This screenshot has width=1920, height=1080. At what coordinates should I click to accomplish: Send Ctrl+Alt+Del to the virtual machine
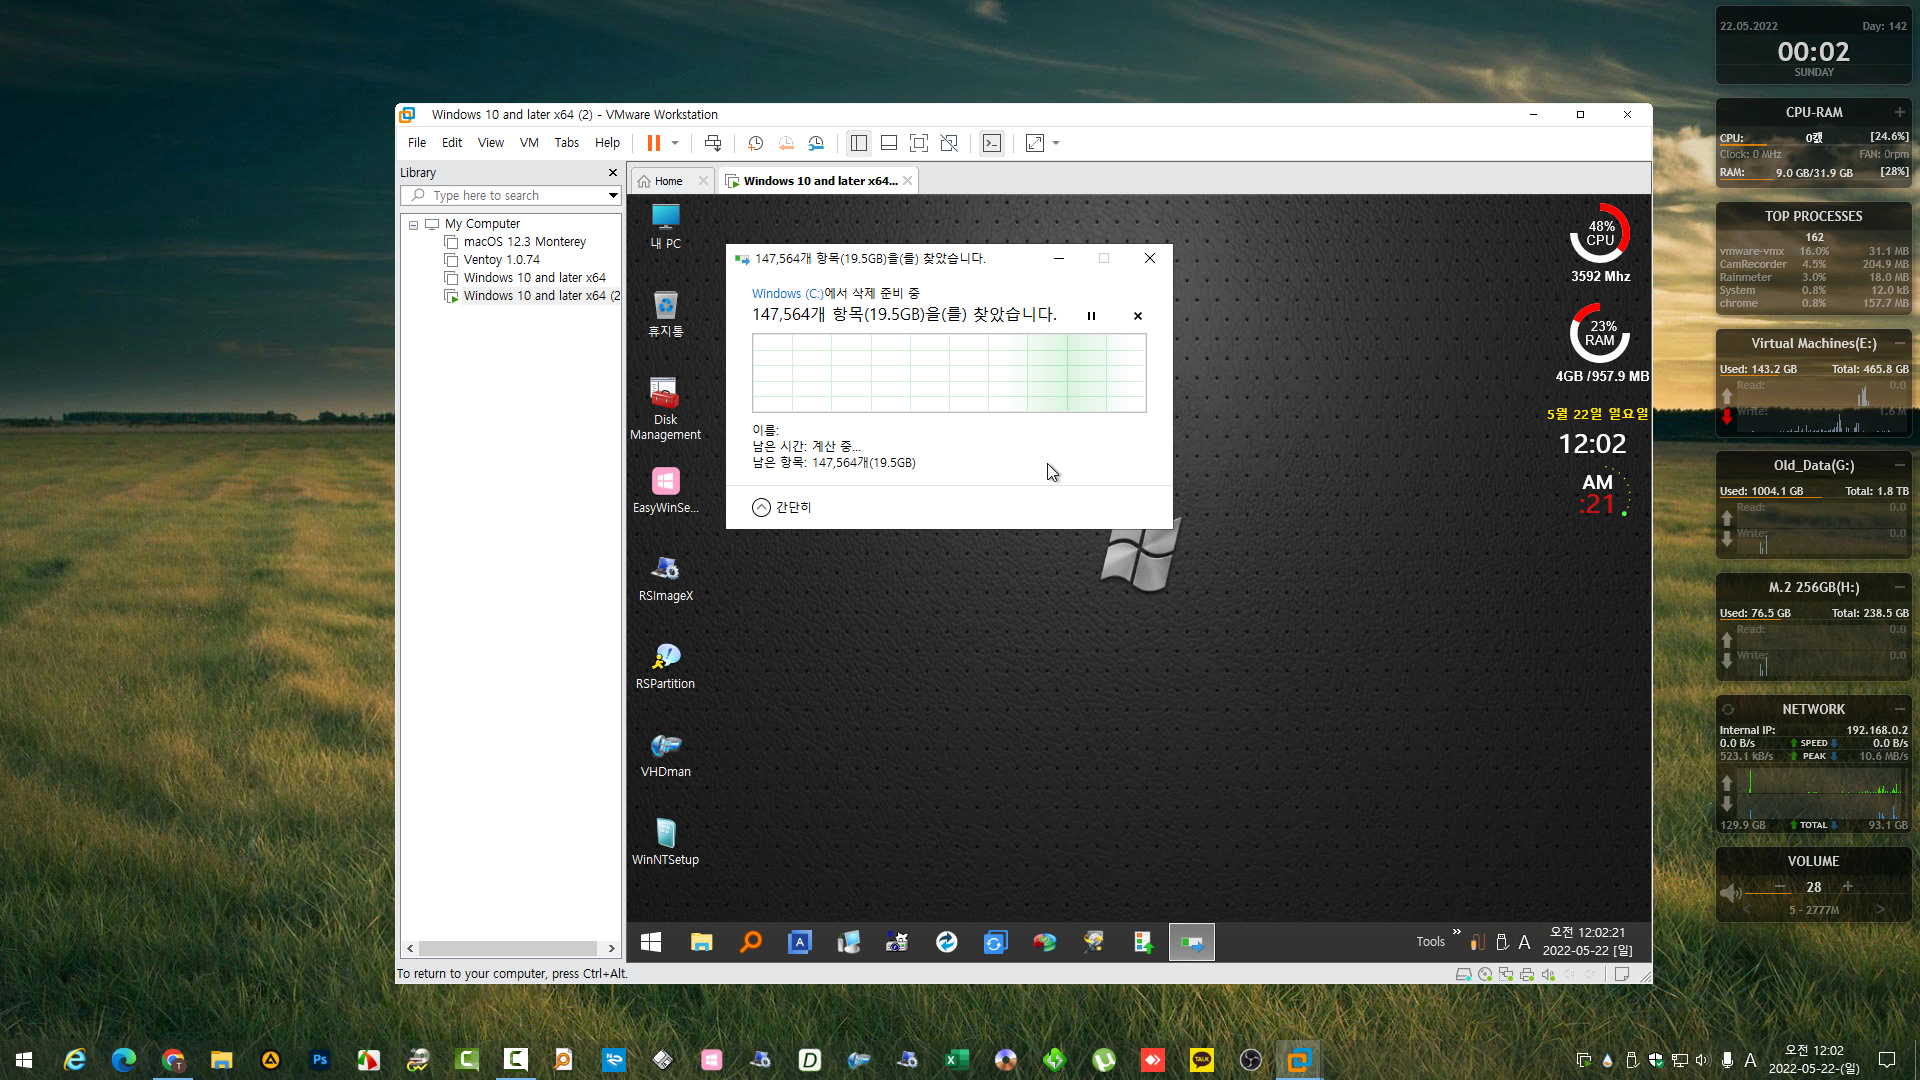(713, 143)
